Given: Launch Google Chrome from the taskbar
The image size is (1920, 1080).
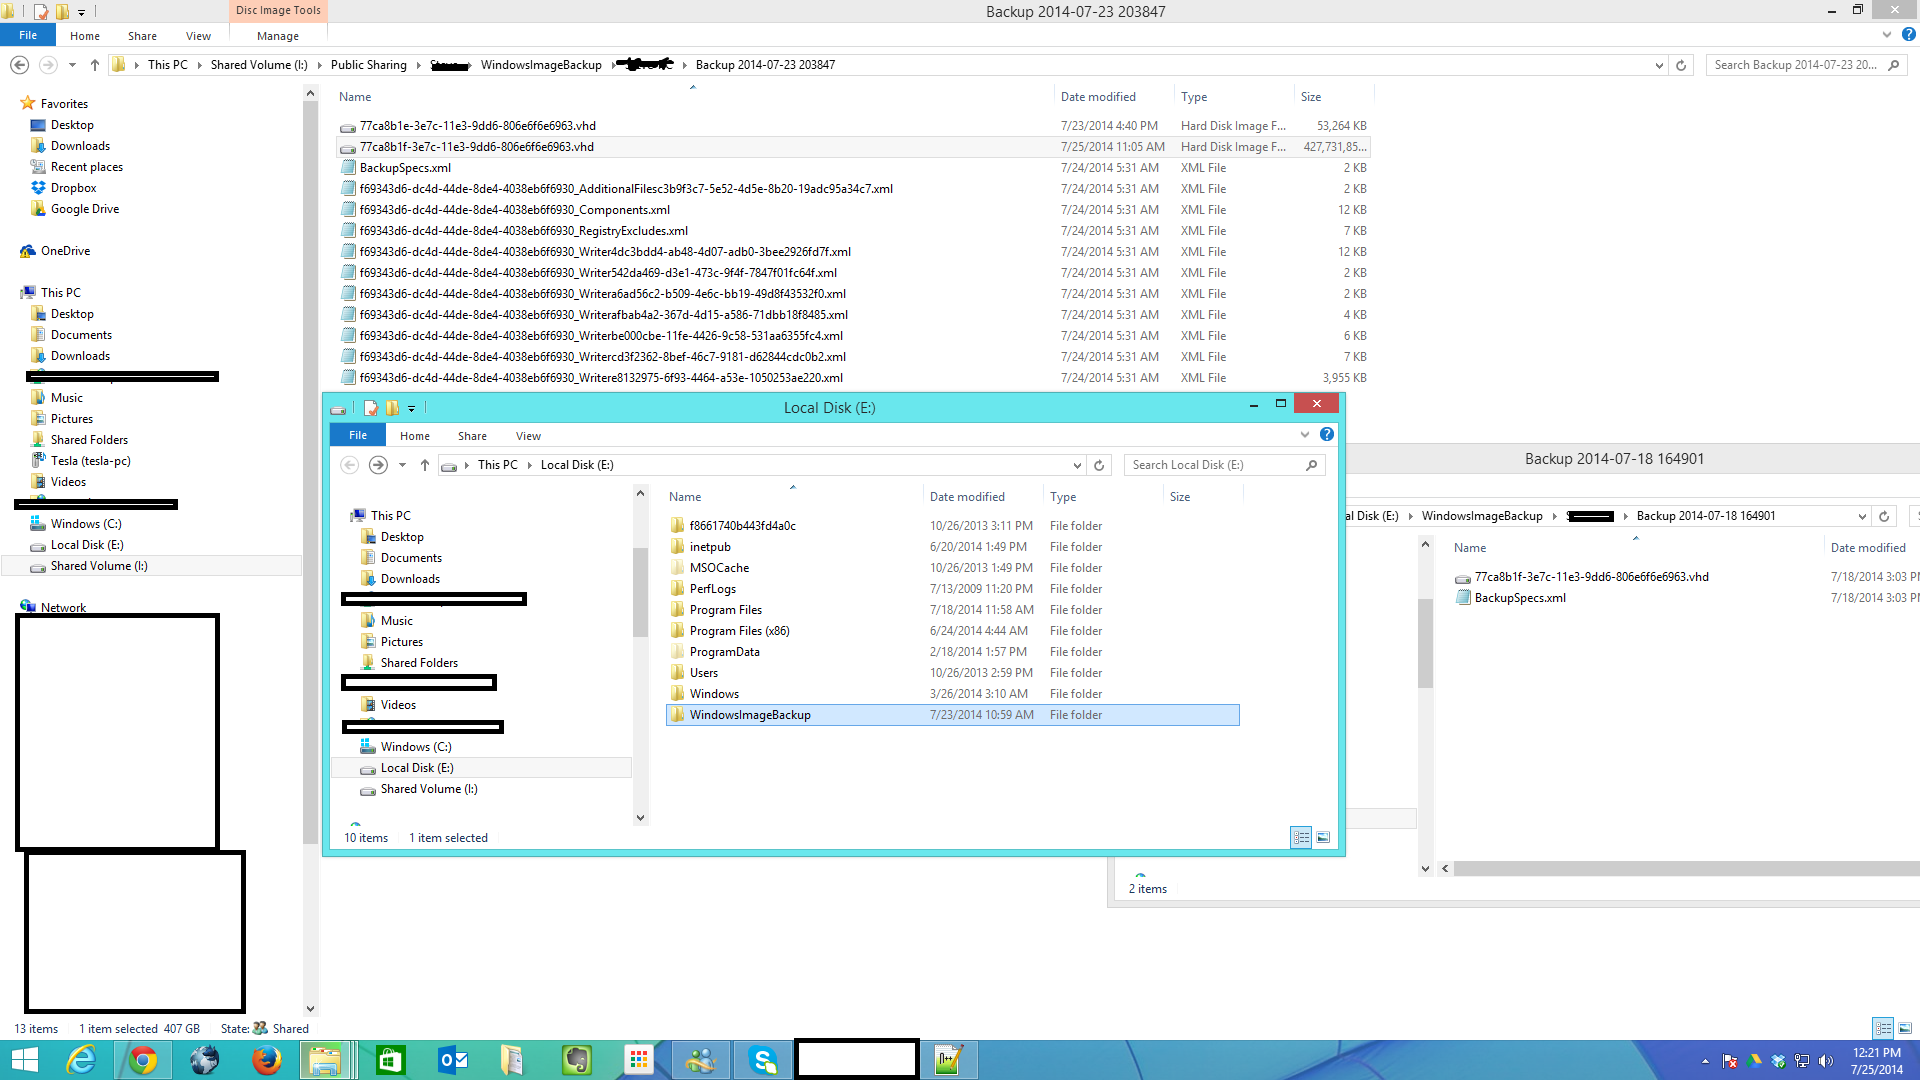Looking at the screenshot, I should point(143,1059).
